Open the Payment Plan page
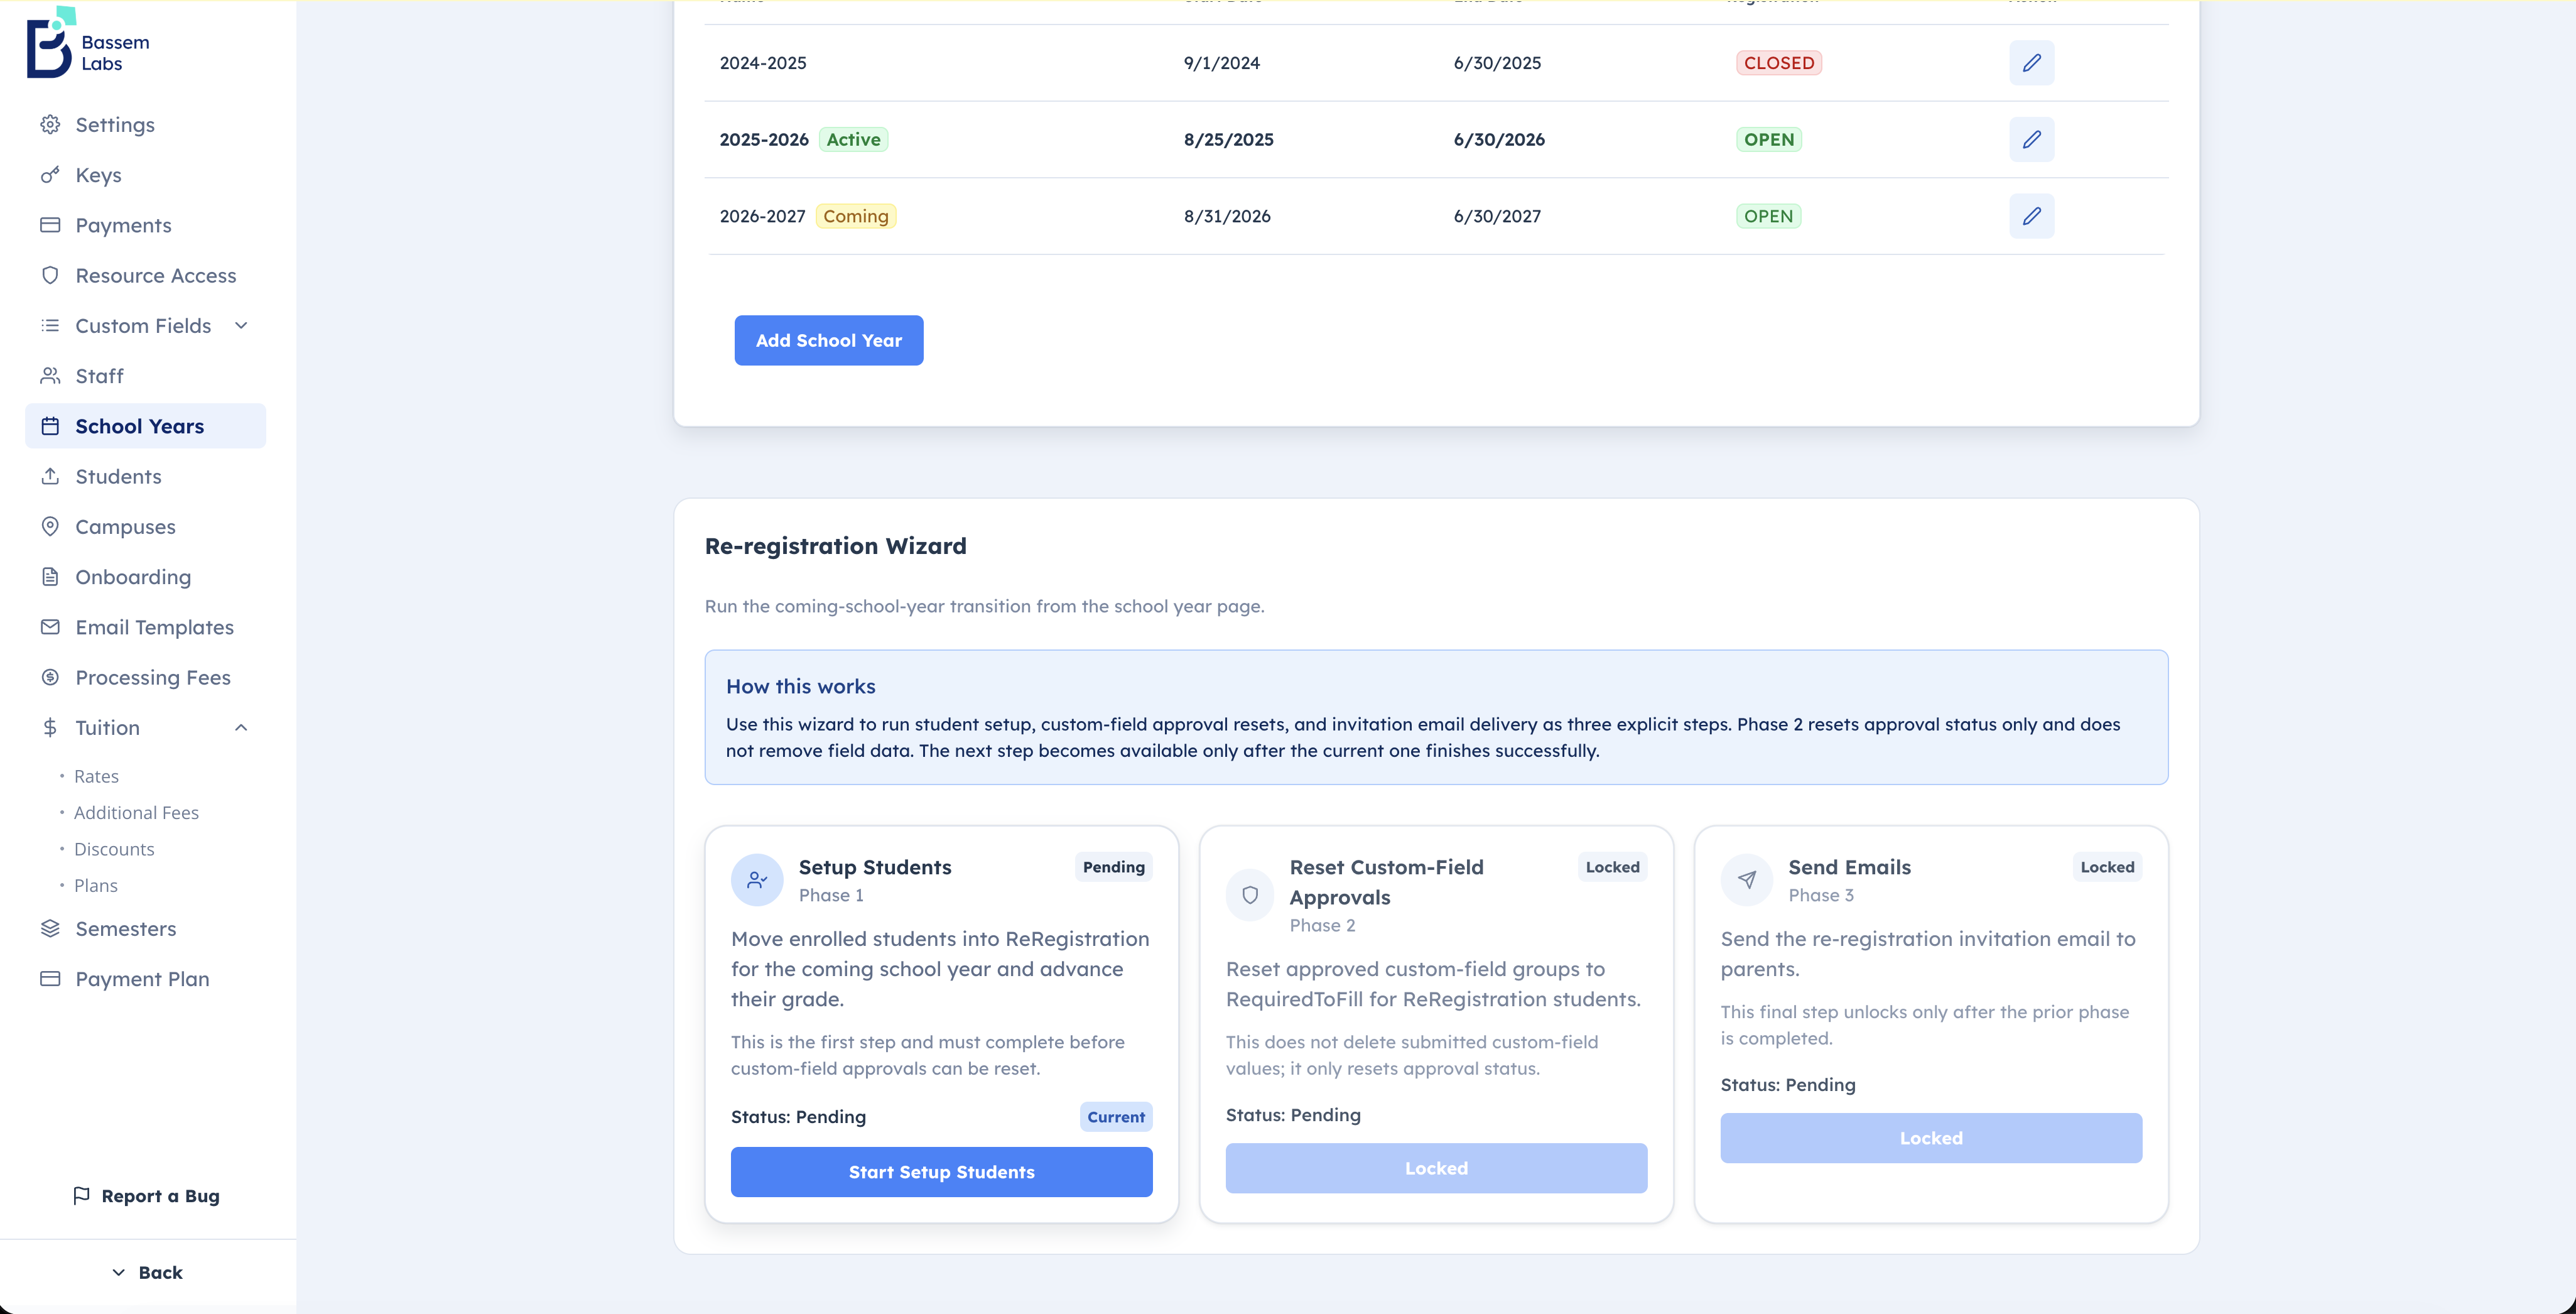This screenshot has width=2576, height=1314. click(x=145, y=979)
